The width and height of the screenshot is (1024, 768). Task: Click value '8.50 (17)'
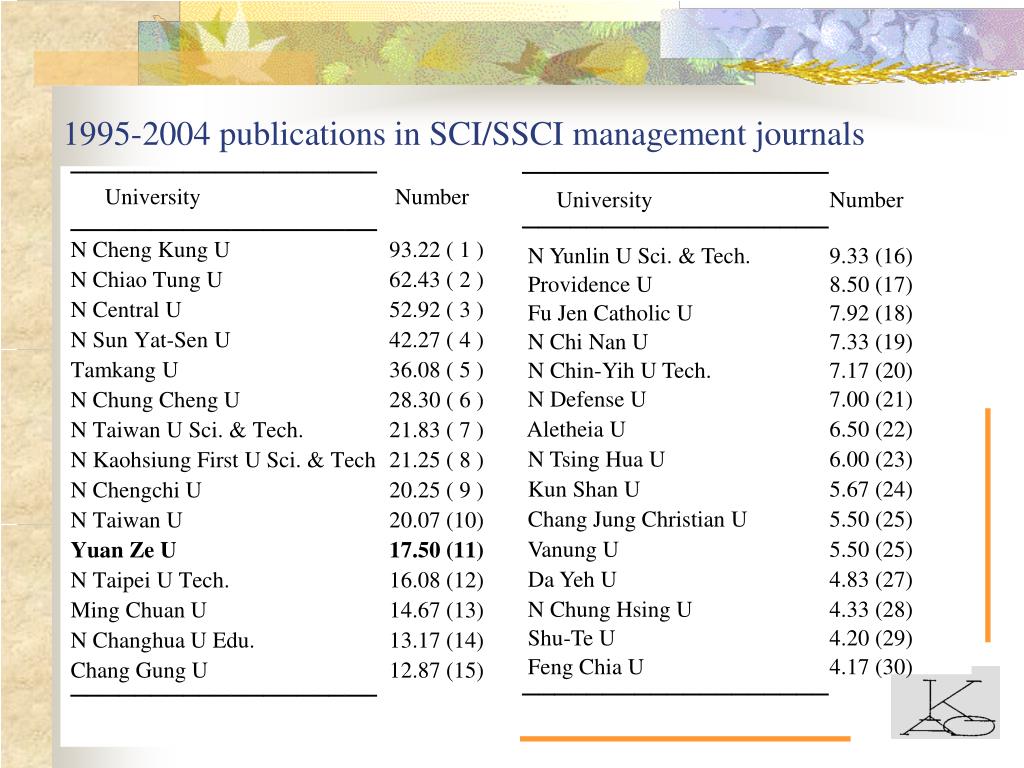871,285
